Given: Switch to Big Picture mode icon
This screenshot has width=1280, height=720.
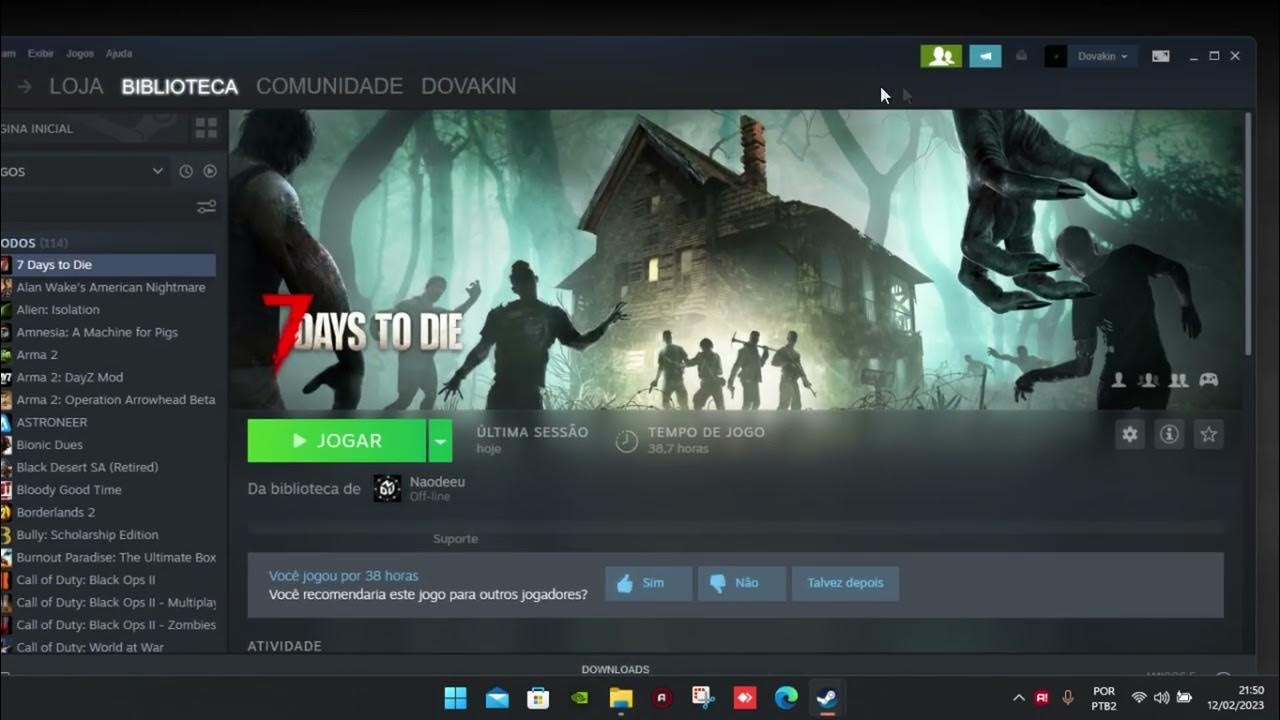Looking at the screenshot, I should click(x=1161, y=56).
